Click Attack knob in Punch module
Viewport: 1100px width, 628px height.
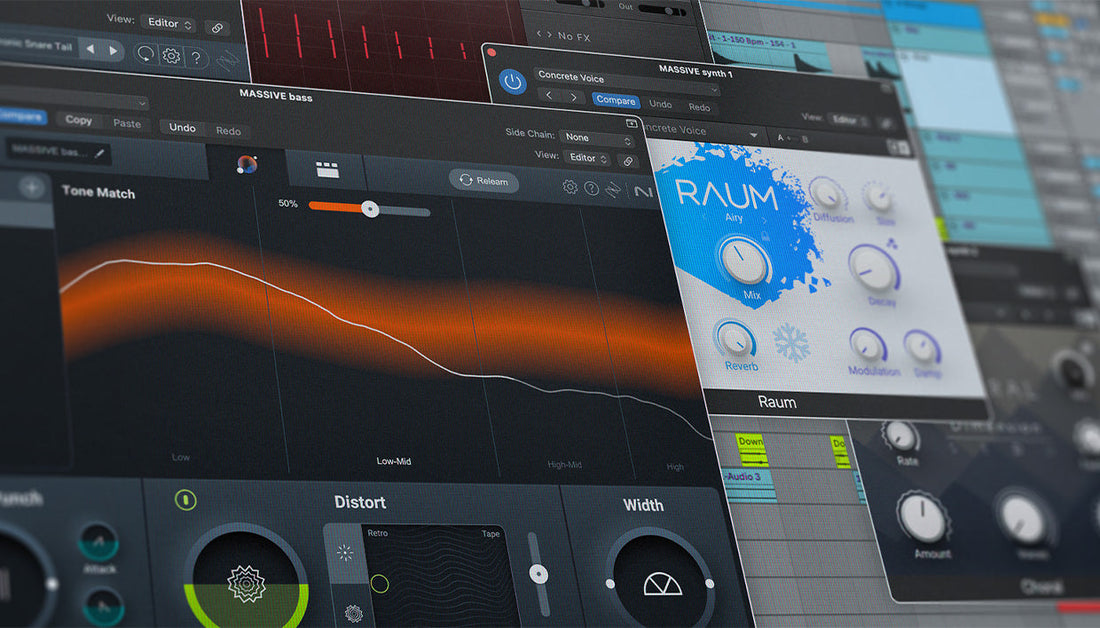tap(98, 541)
